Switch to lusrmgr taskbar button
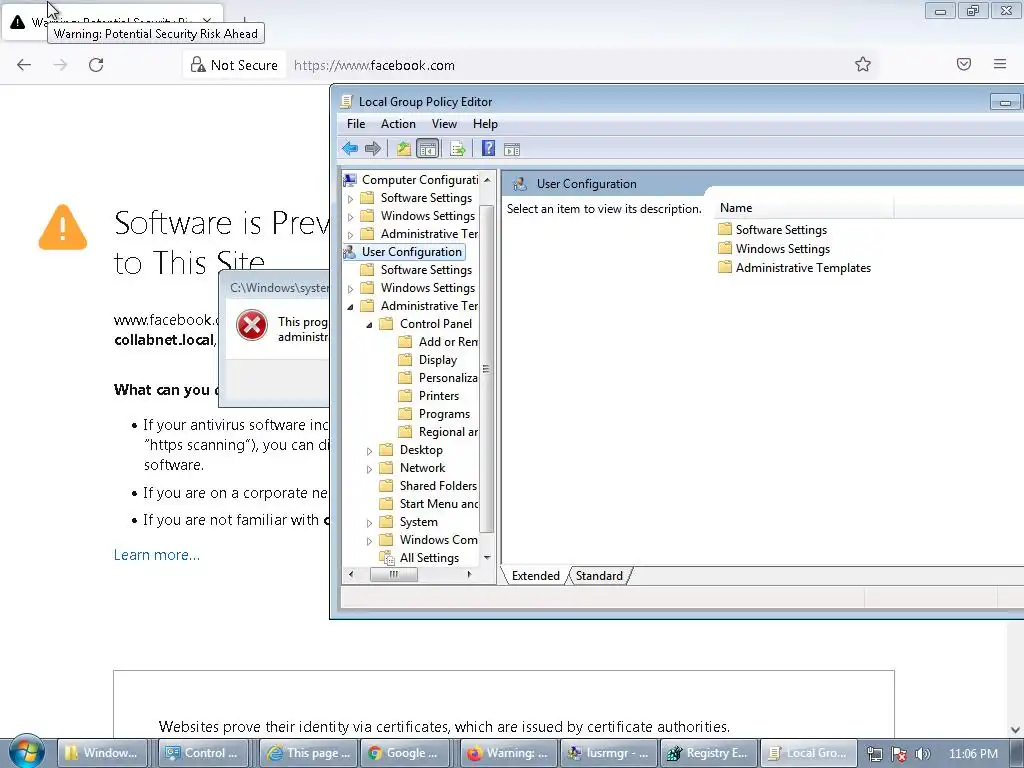 tap(608, 753)
